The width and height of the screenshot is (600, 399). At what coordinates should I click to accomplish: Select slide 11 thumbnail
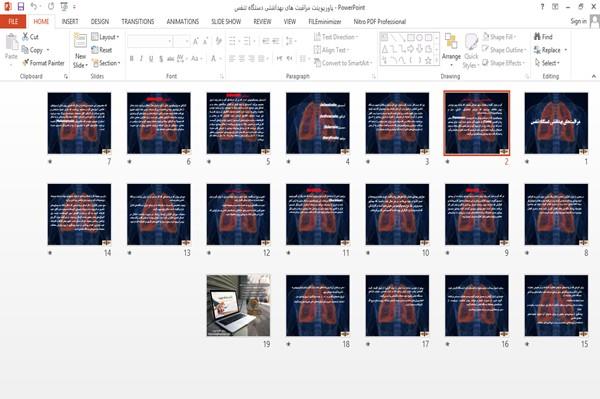pyautogui.click(x=318, y=214)
